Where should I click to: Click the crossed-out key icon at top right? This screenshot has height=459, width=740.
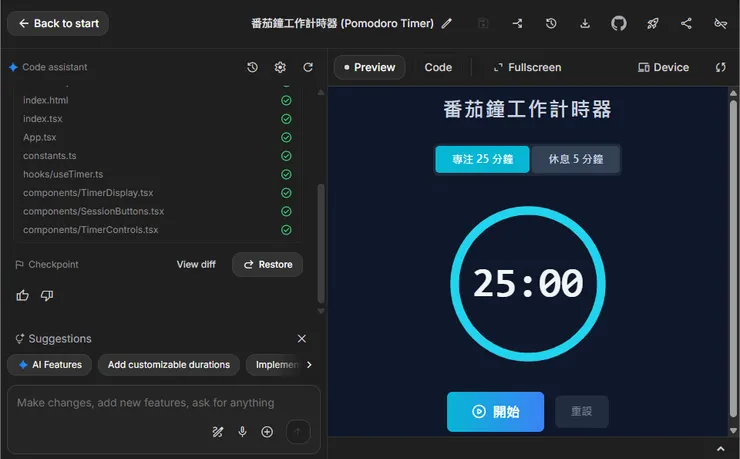tap(720, 24)
